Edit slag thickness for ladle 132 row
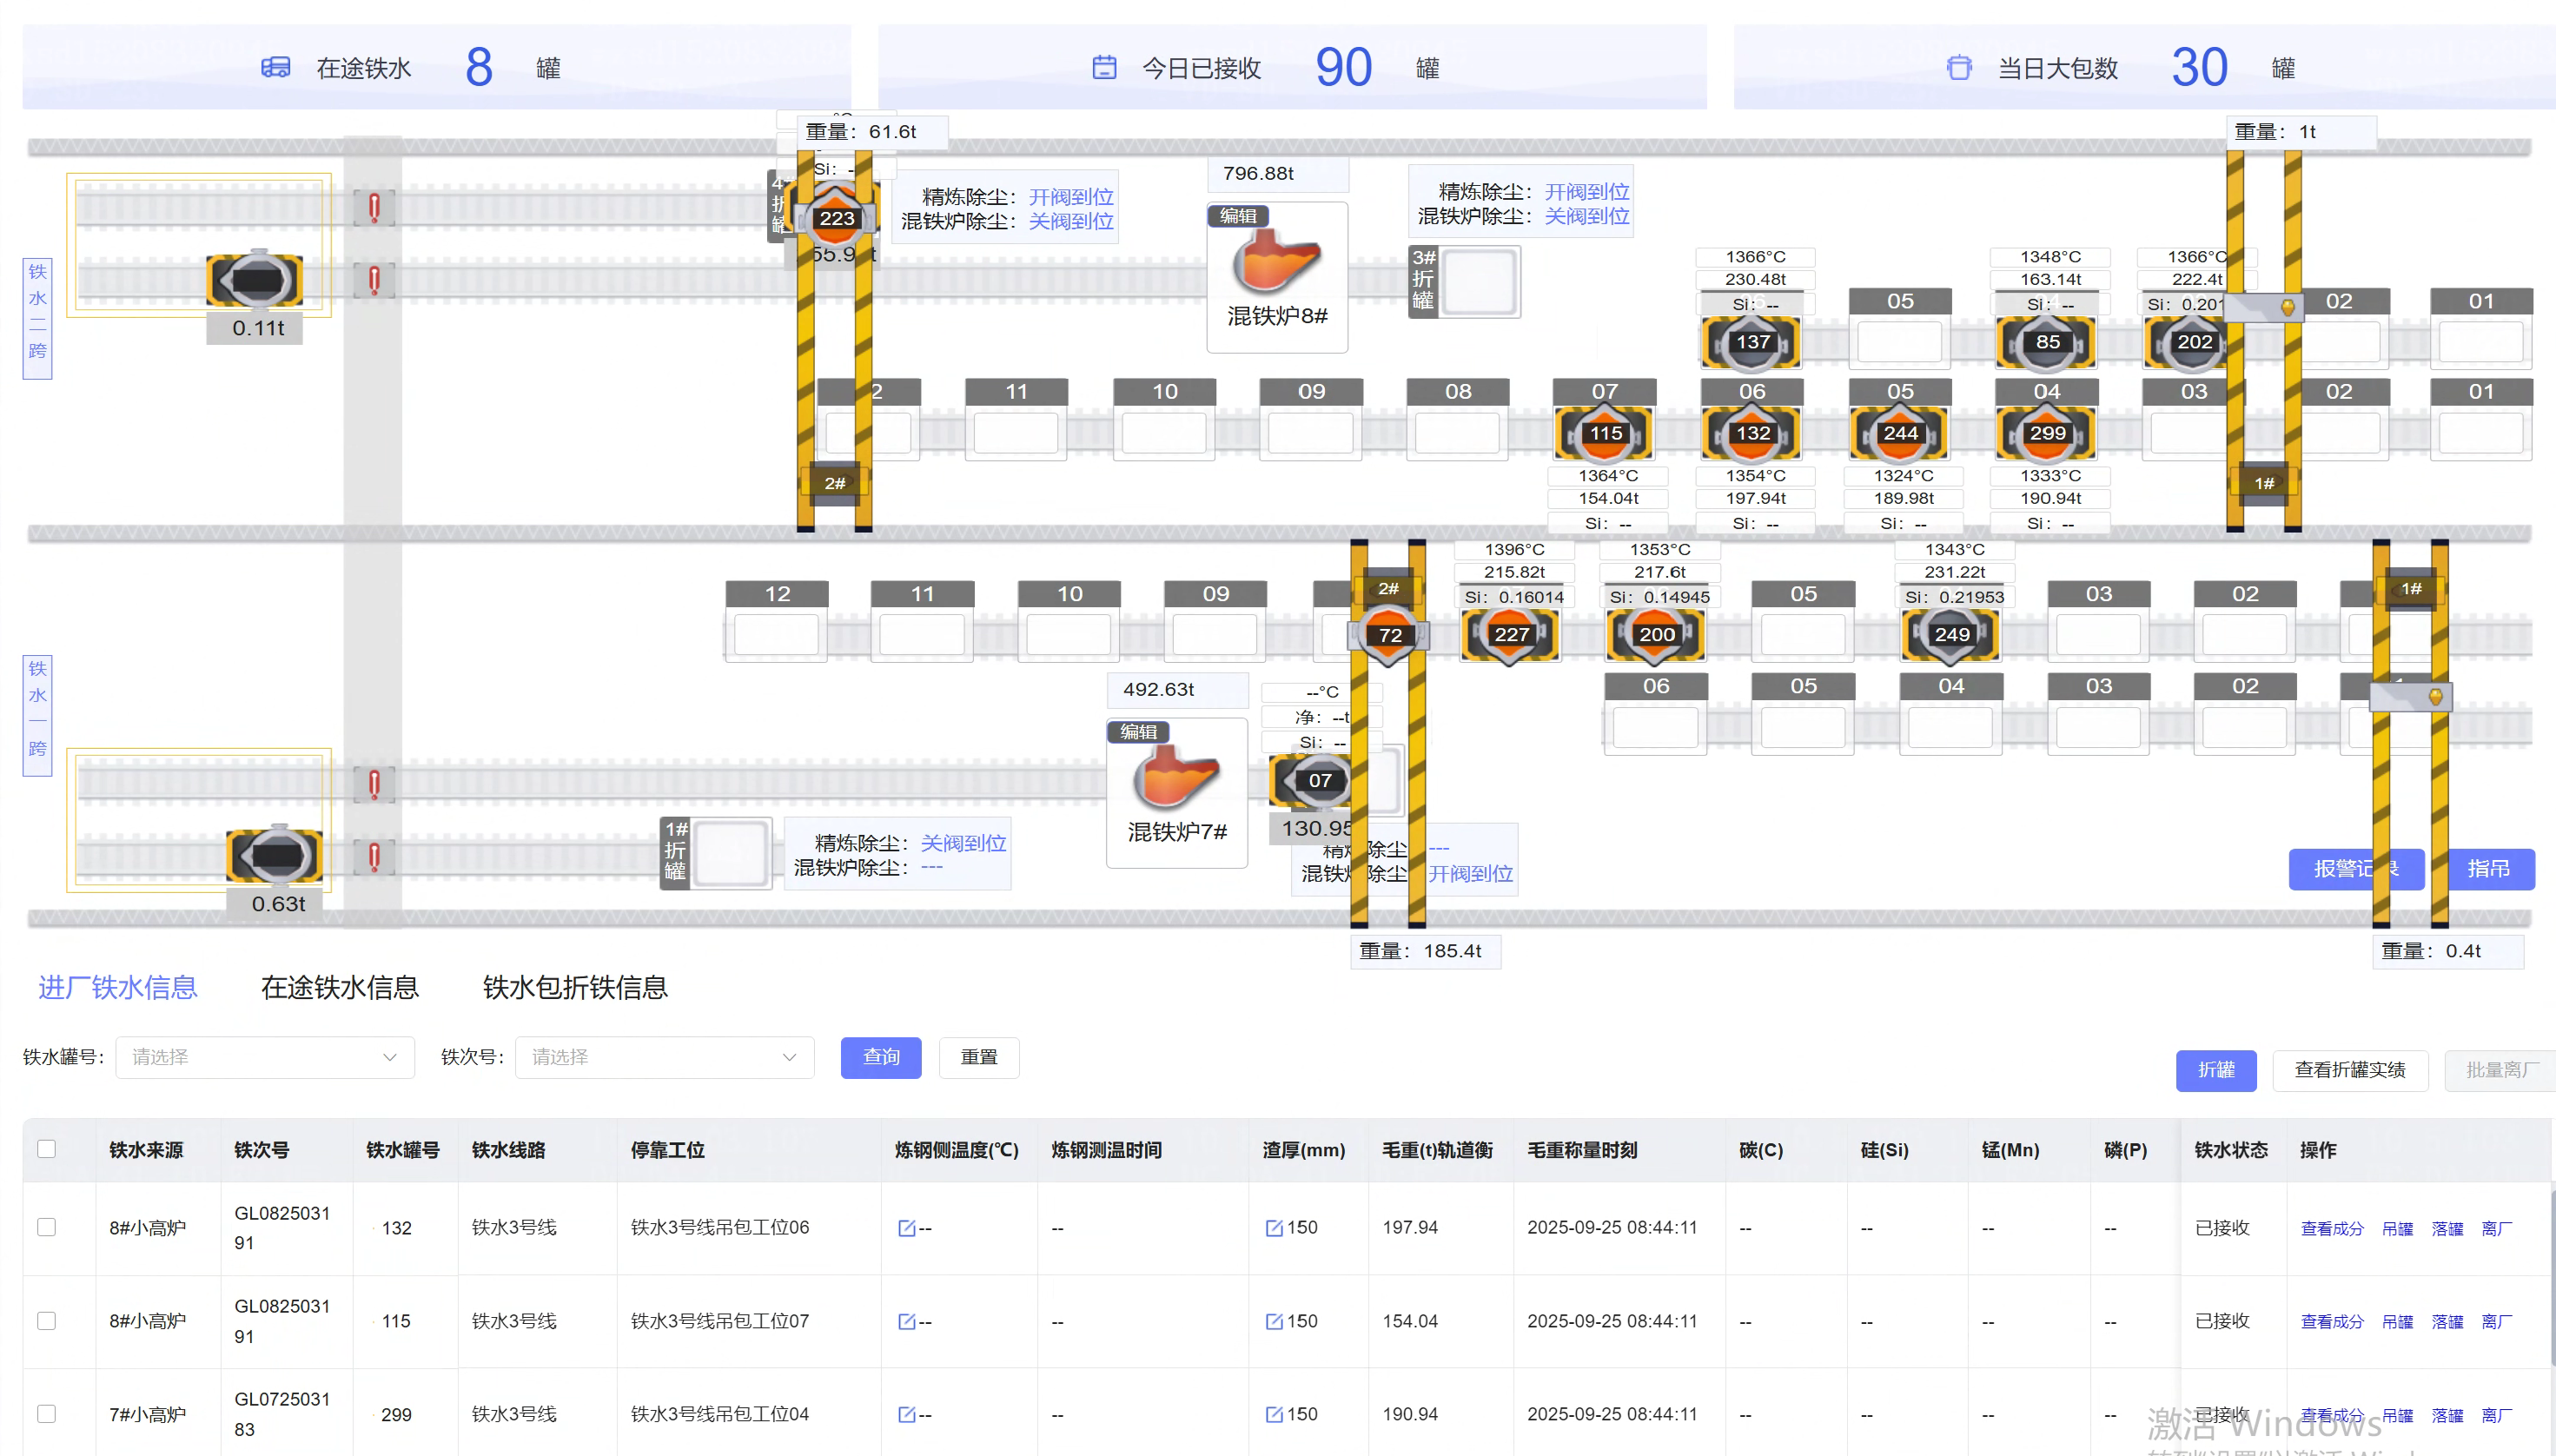This screenshot has height=1456, width=2556. pyautogui.click(x=1273, y=1228)
